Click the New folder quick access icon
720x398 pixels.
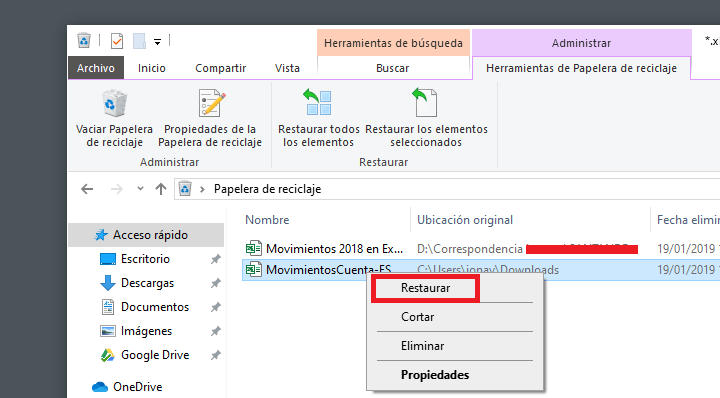click(140, 41)
